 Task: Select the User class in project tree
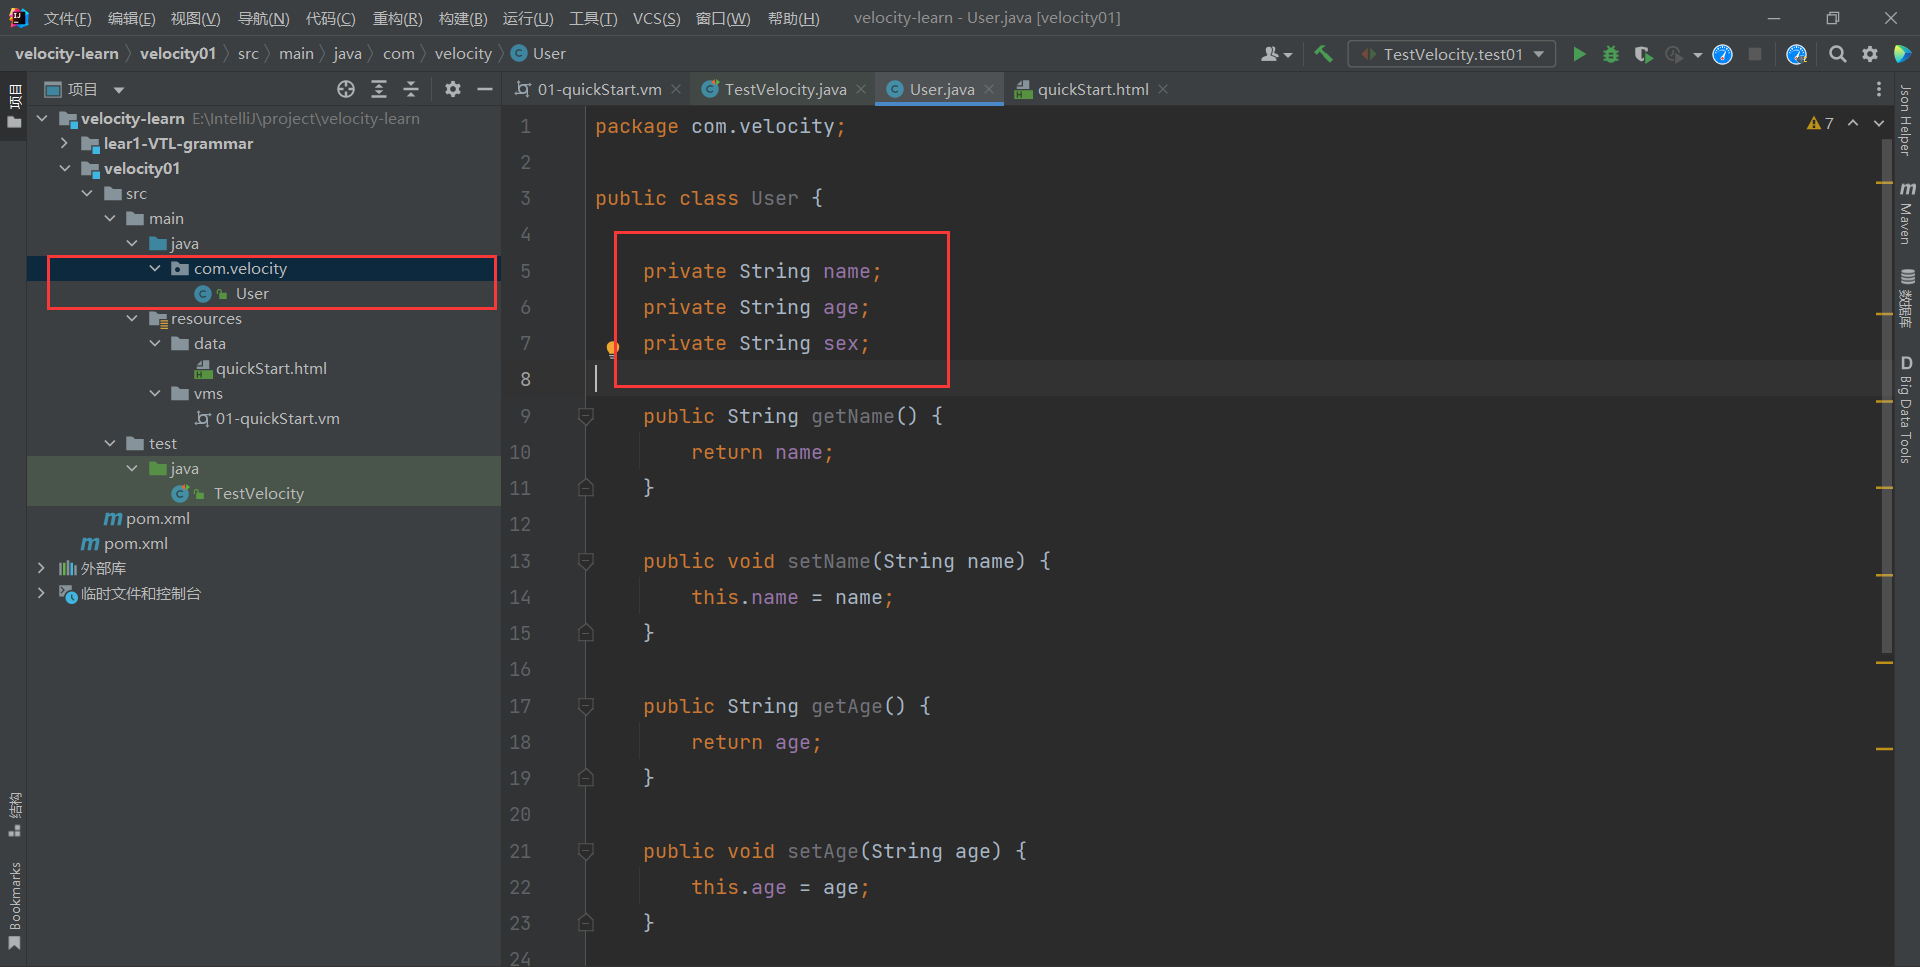(x=252, y=293)
